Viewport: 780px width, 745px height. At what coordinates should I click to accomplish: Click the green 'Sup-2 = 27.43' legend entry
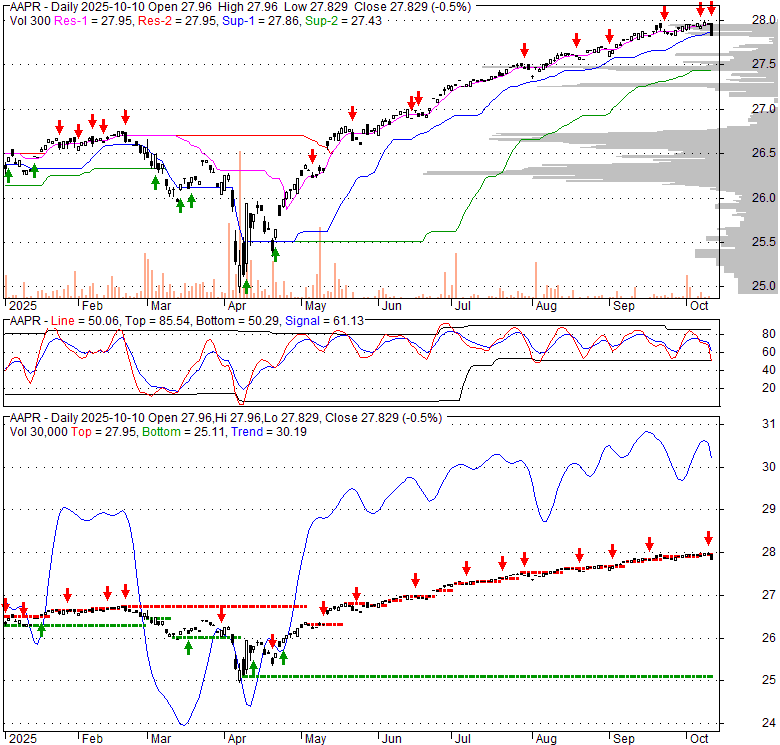[343, 21]
